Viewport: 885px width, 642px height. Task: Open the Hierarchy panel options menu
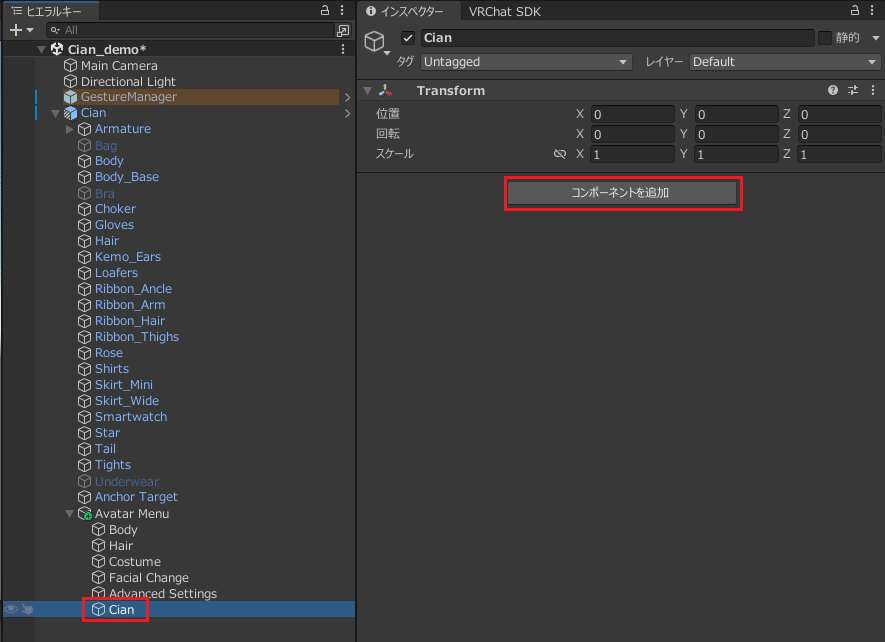tap(342, 10)
